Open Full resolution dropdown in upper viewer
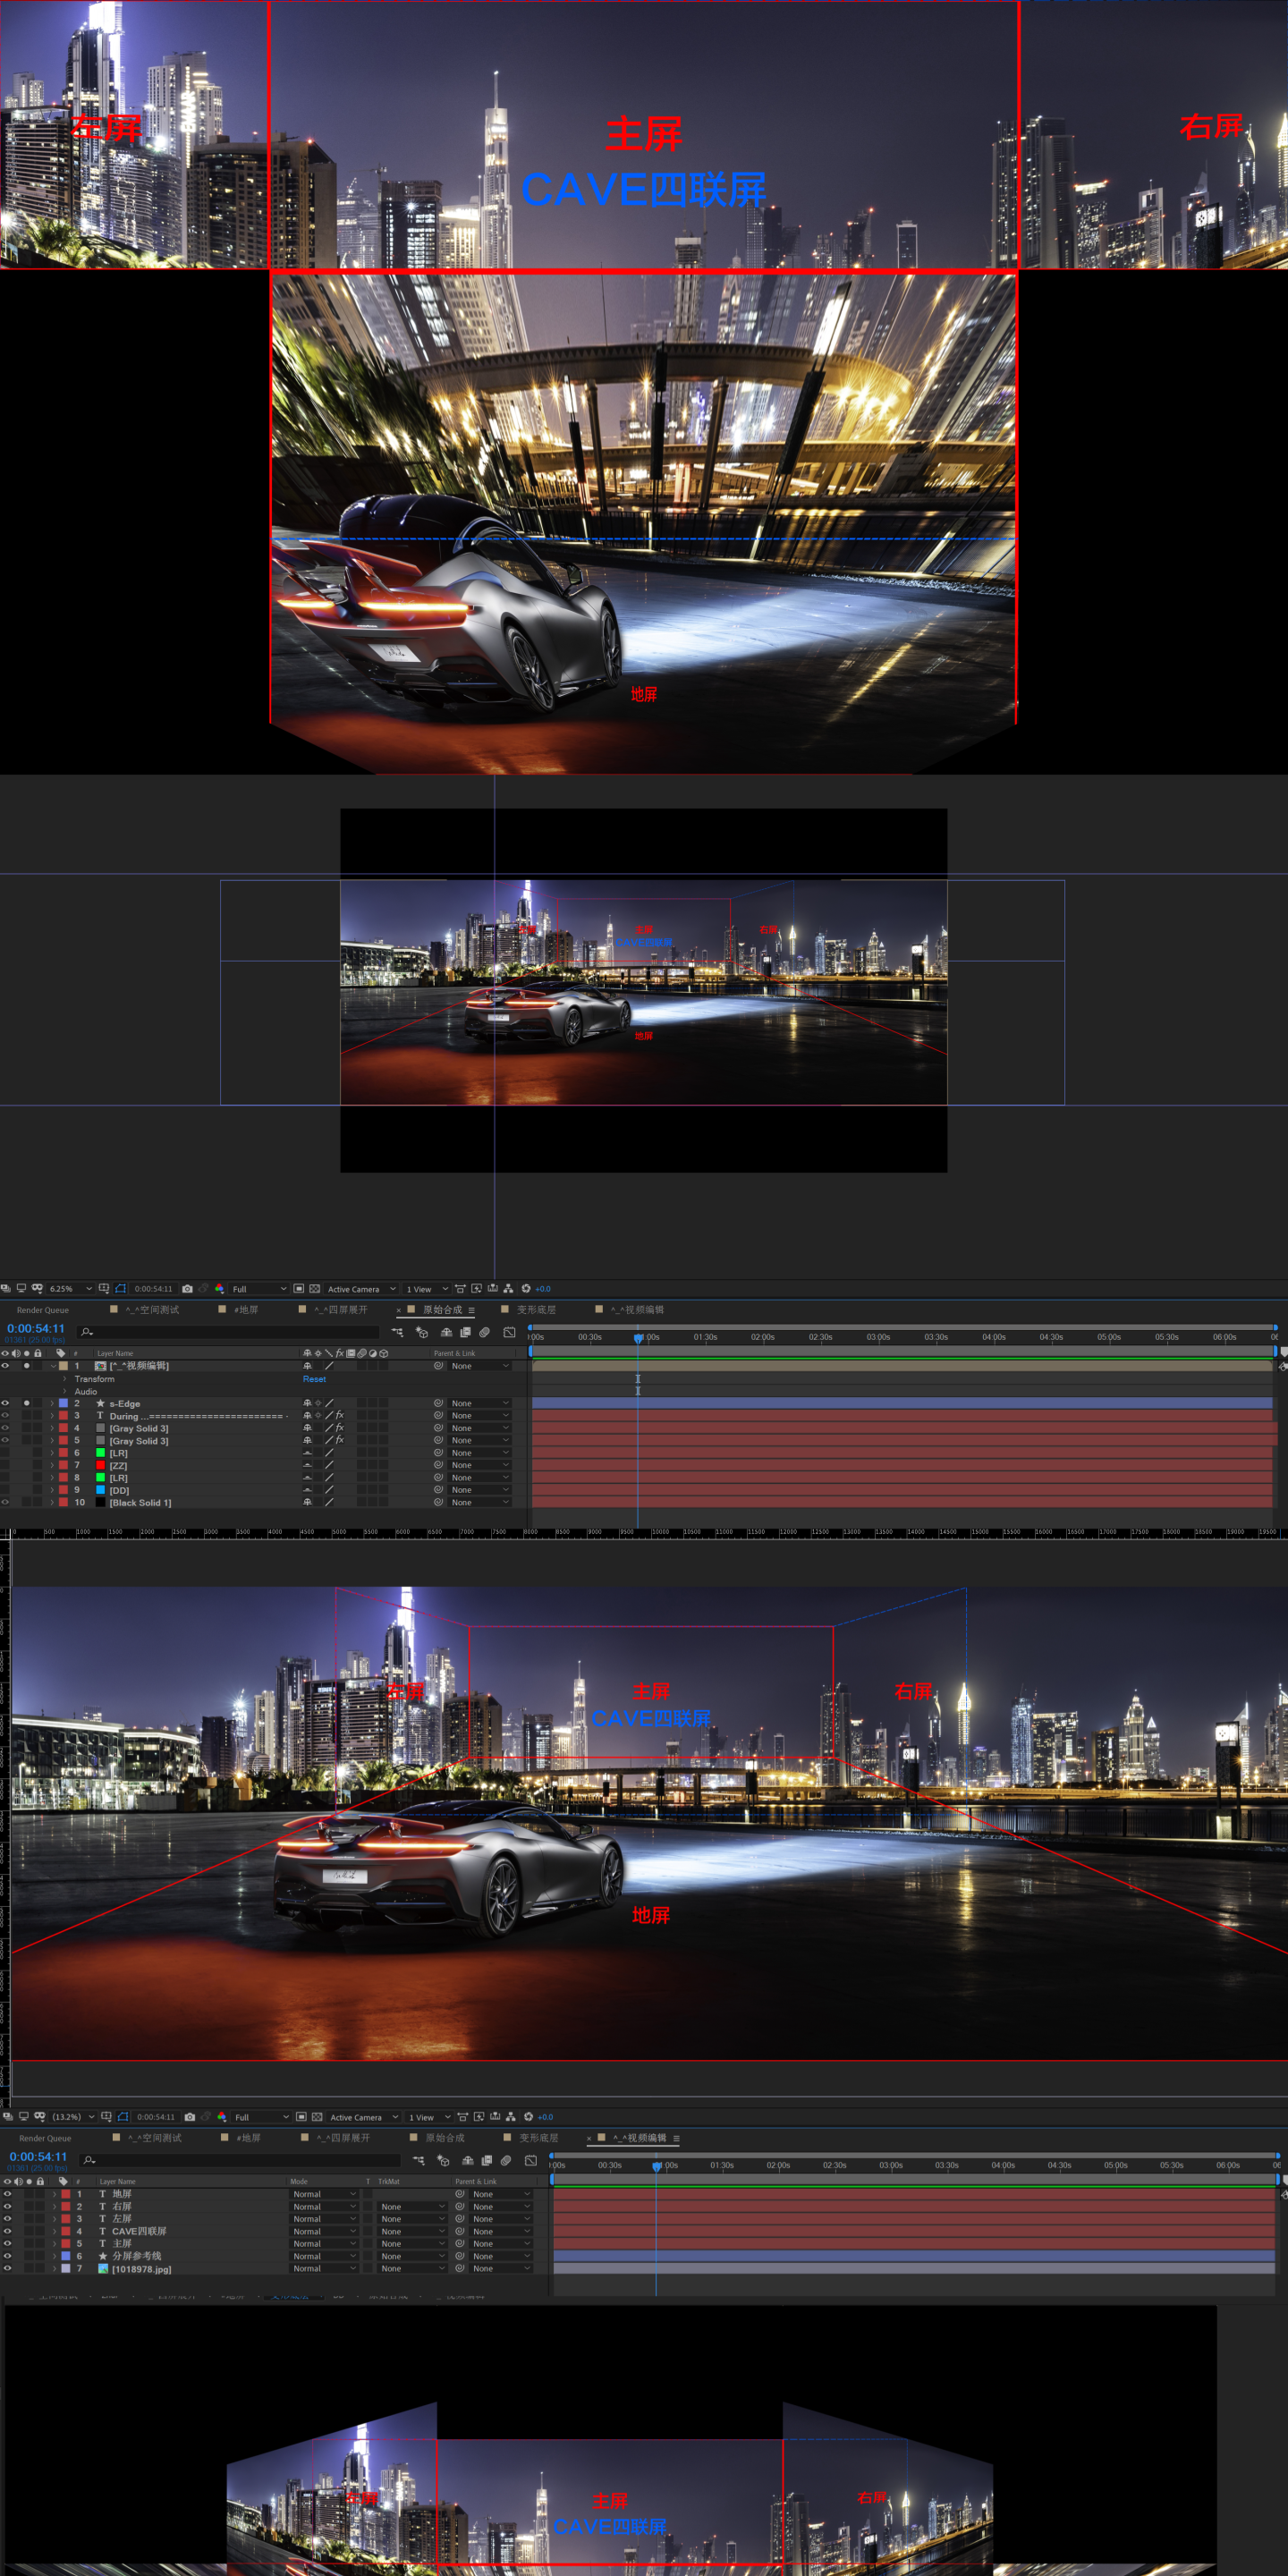1288x2576 pixels. click(x=258, y=1289)
